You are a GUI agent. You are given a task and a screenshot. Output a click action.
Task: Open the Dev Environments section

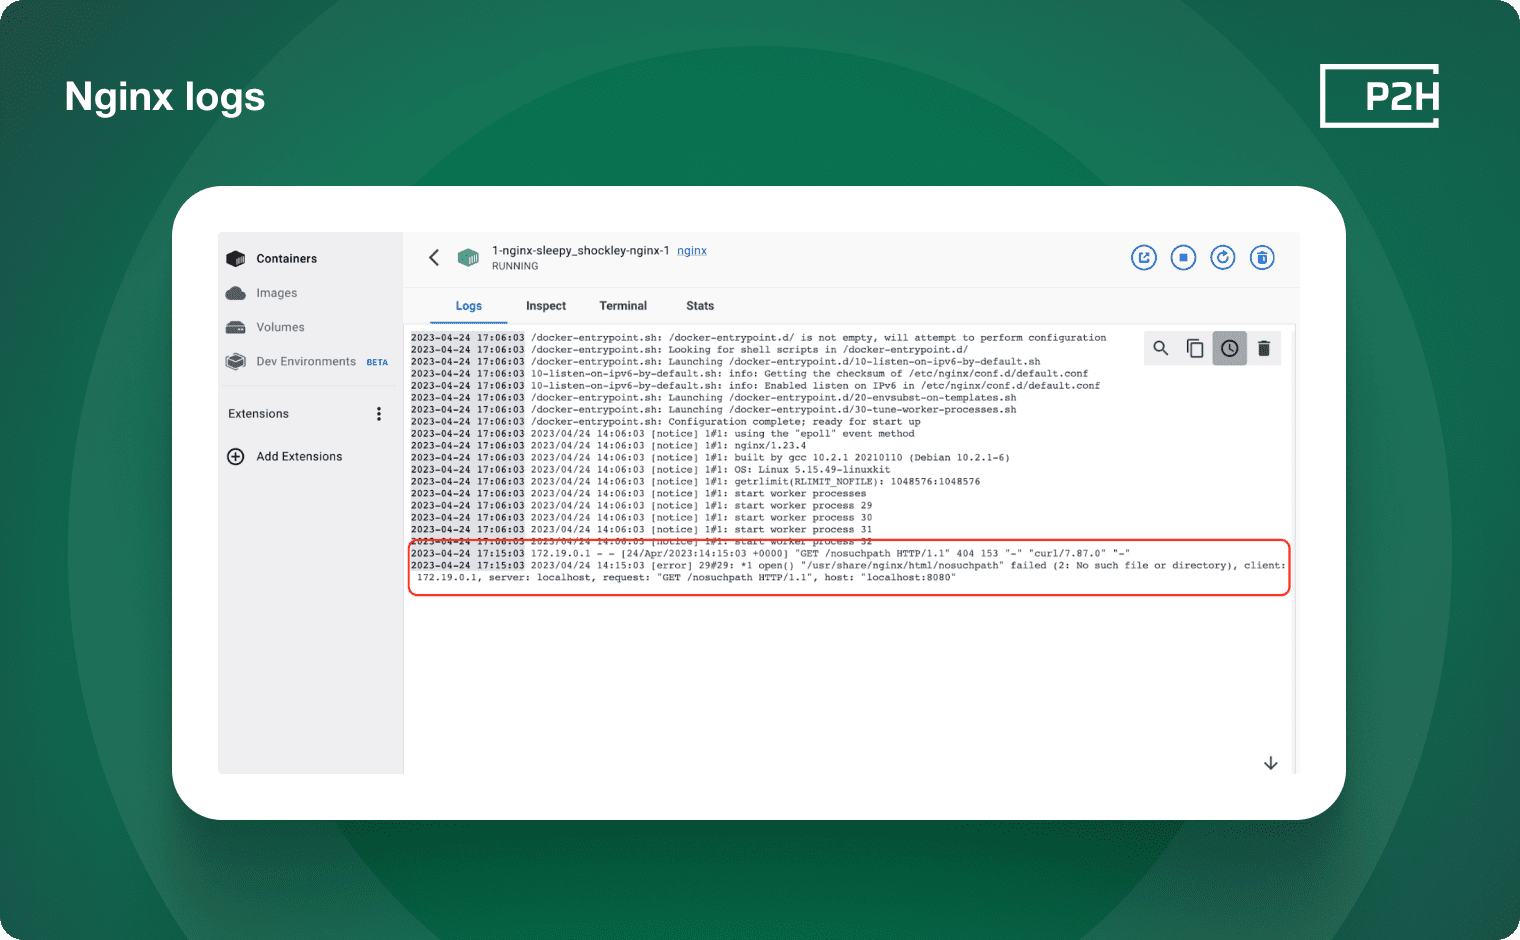[305, 361]
